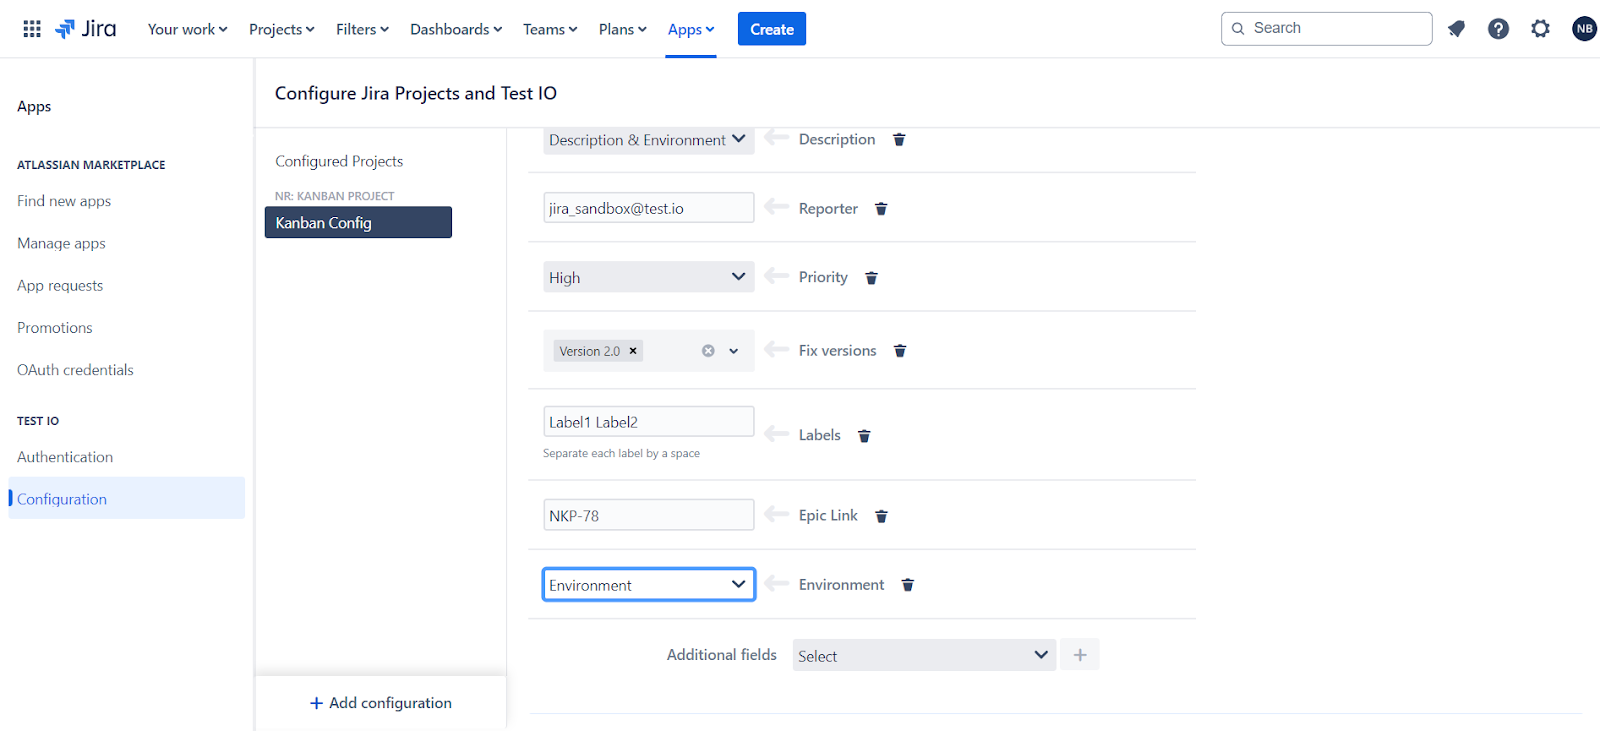The width and height of the screenshot is (1600, 731).
Task: Open Promotions page
Action: coord(55,327)
